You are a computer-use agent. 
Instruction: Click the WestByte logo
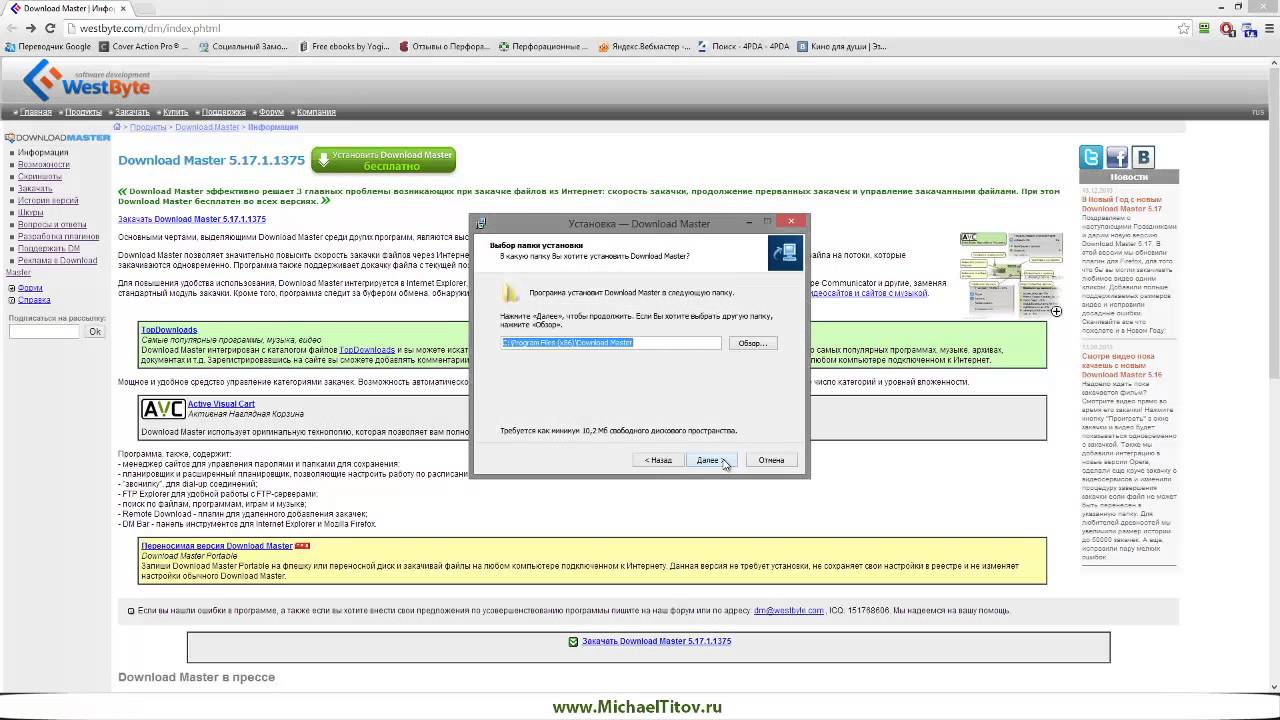pyautogui.click(x=86, y=81)
